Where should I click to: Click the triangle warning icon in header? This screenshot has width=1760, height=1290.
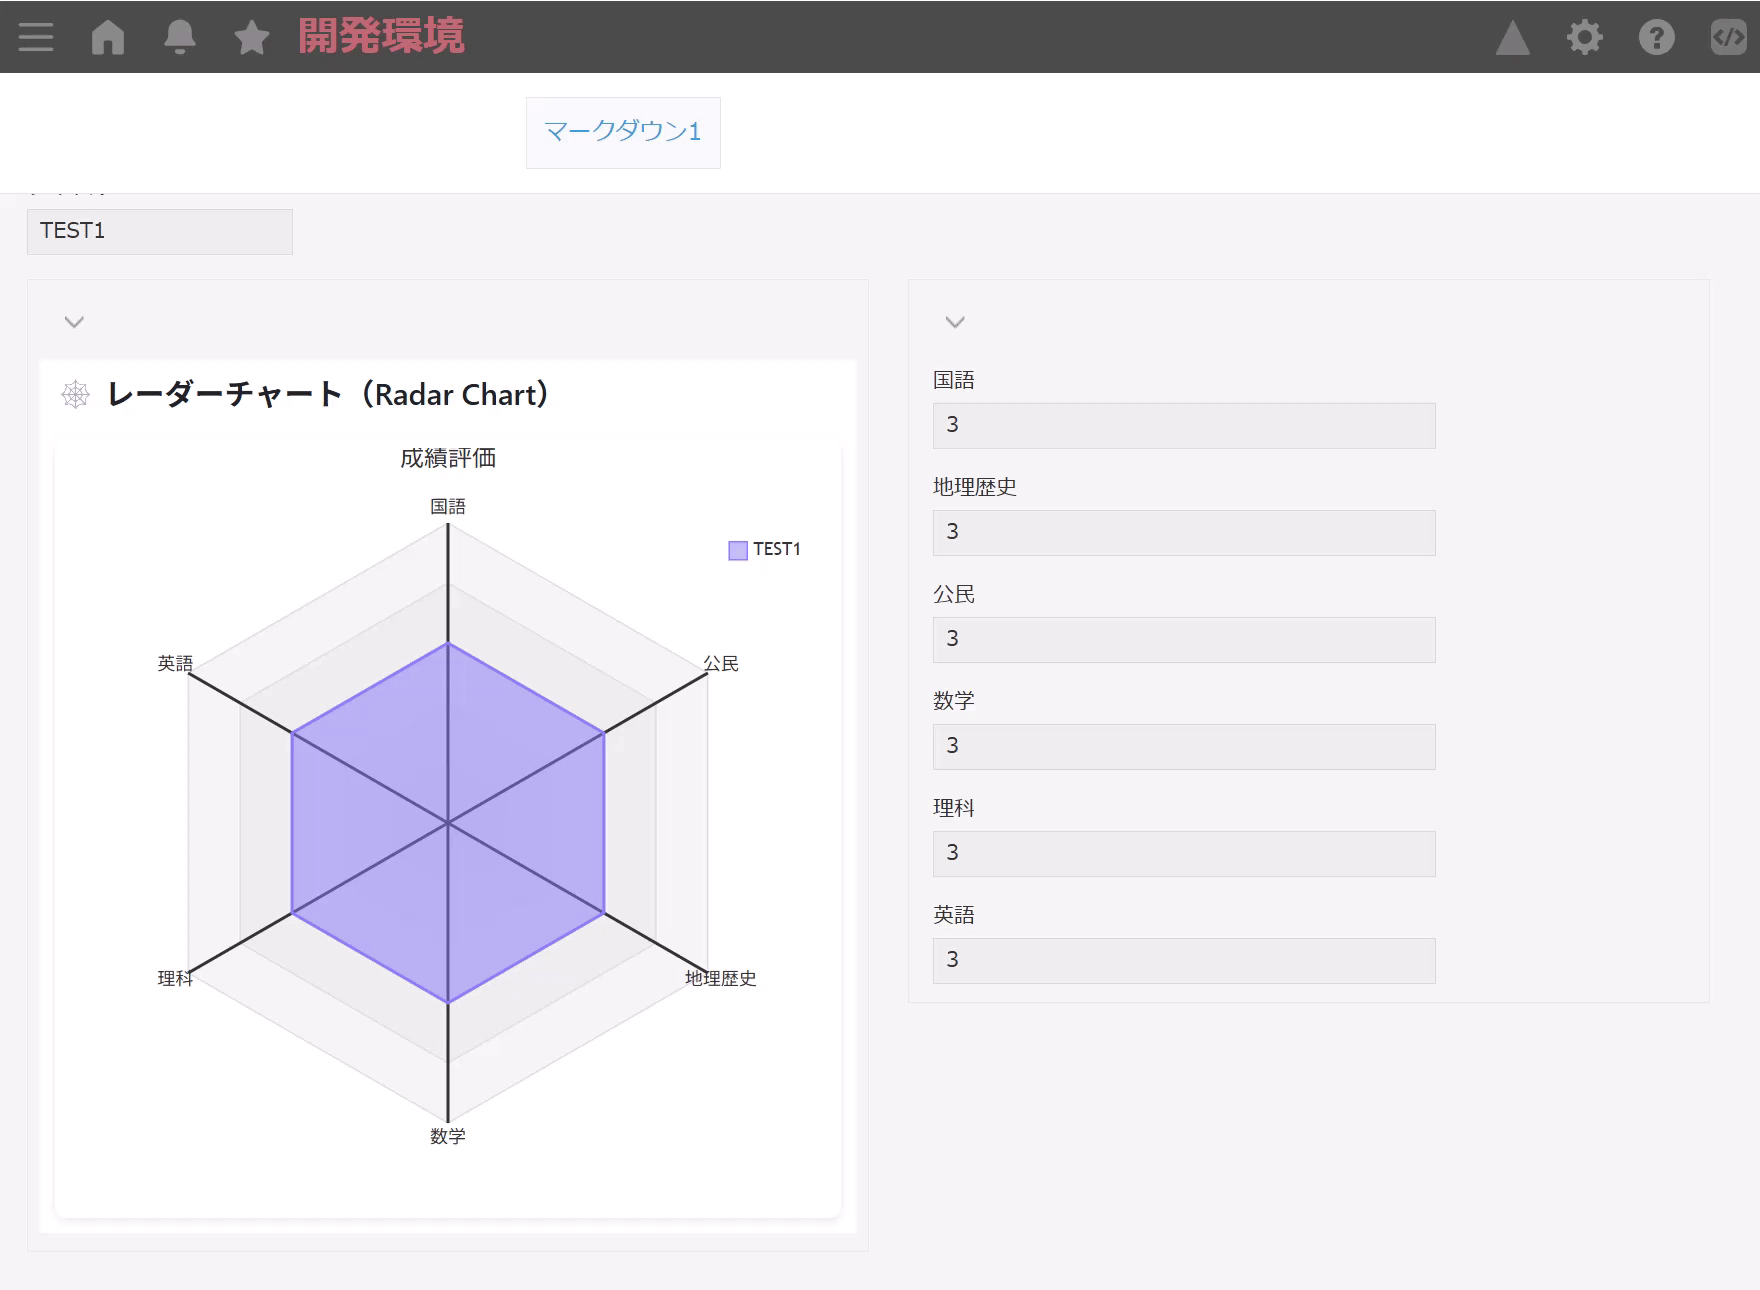1512,38
